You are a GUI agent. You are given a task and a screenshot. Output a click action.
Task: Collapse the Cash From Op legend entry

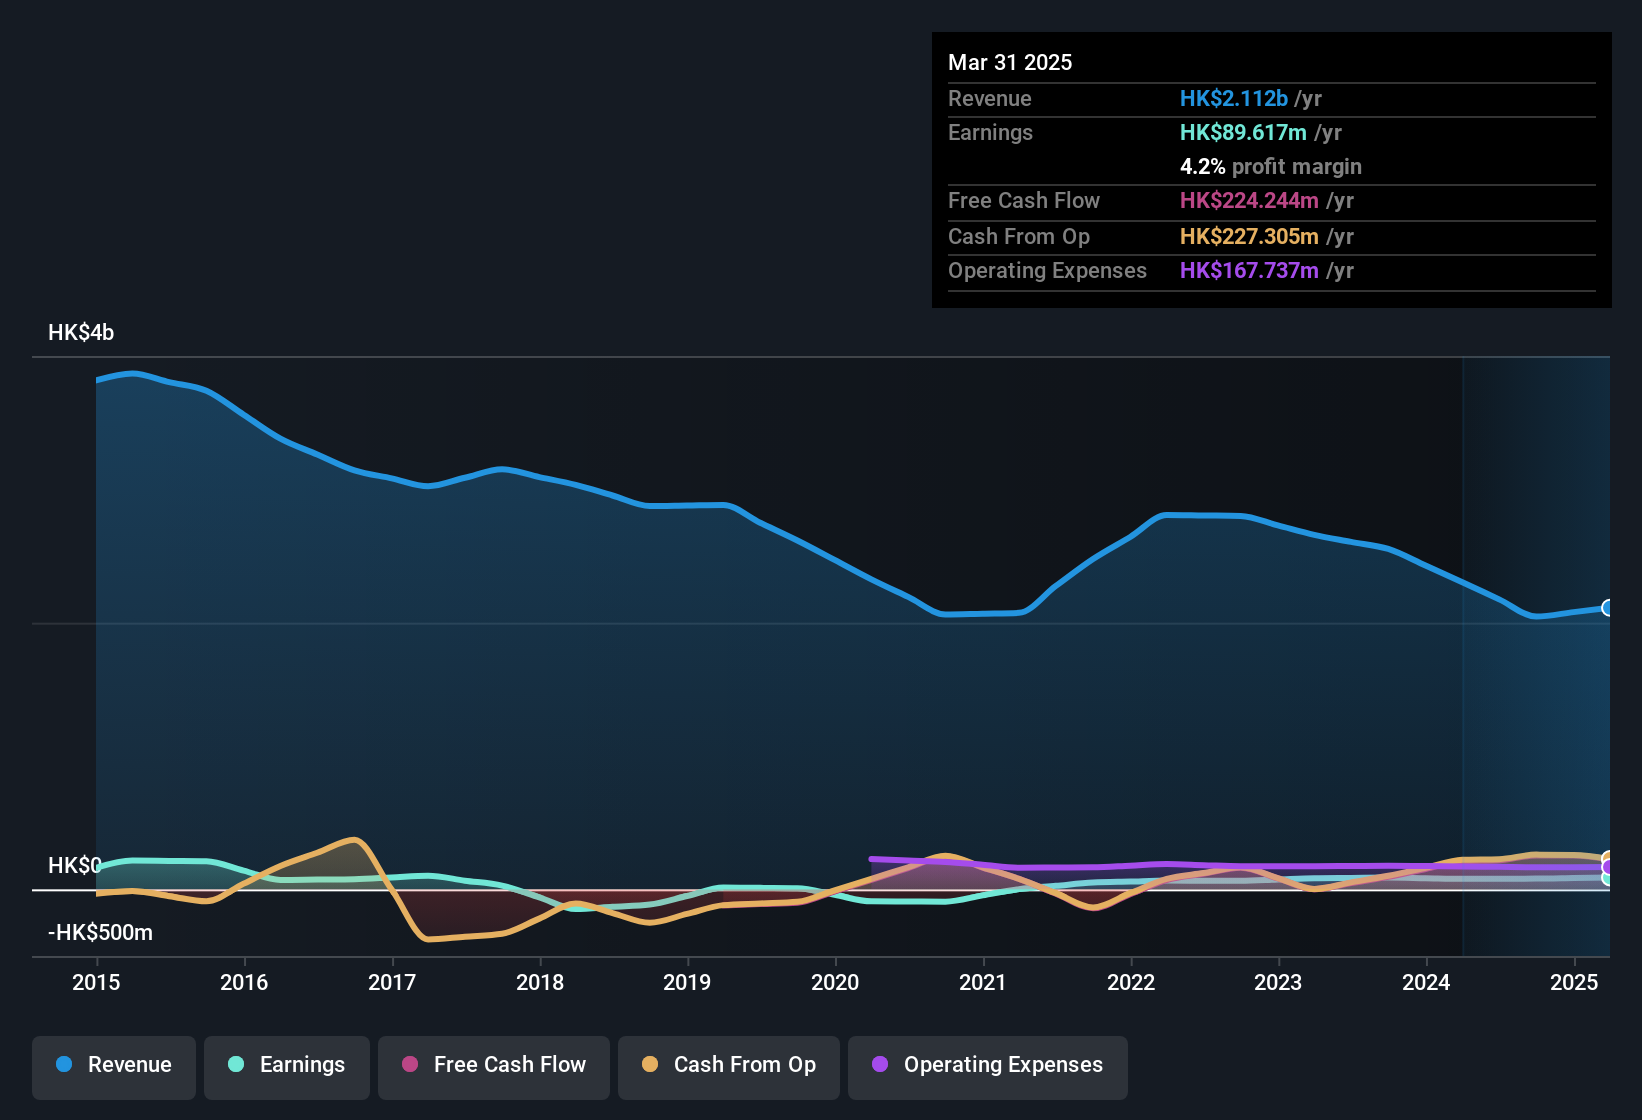click(728, 1067)
